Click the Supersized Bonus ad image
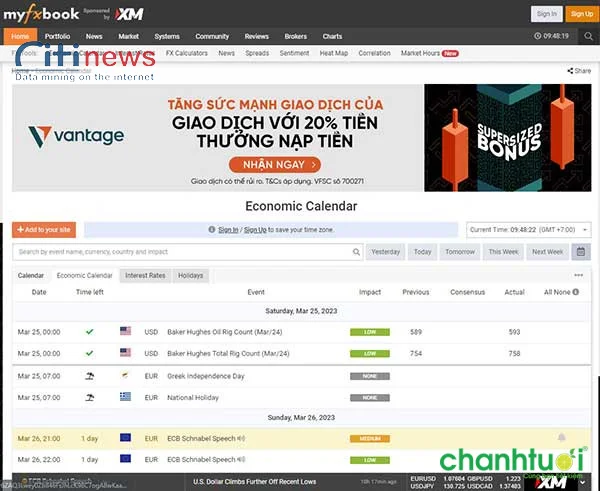Image resolution: width=600 pixels, height=491 pixels. (x=508, y=138)
